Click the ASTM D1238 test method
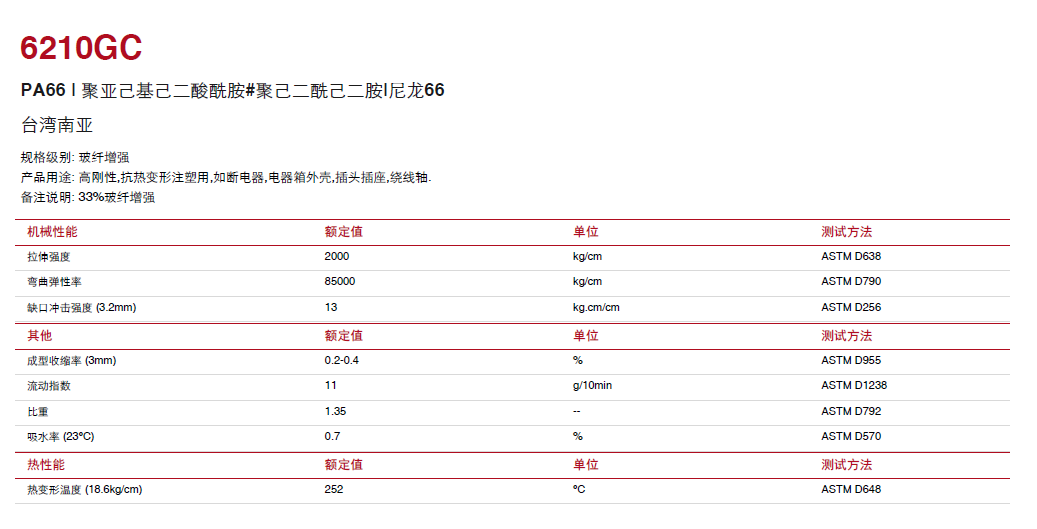The width and height of the screenshot is (1037, 529). (x=854, y=386)
